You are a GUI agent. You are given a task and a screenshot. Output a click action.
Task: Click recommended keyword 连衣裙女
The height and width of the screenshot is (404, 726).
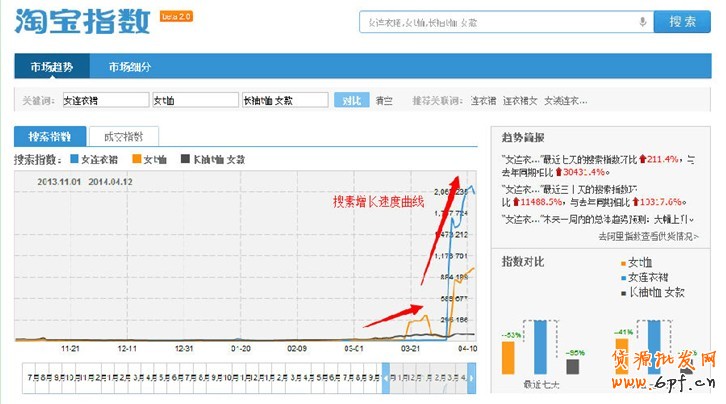coord(520,100)
